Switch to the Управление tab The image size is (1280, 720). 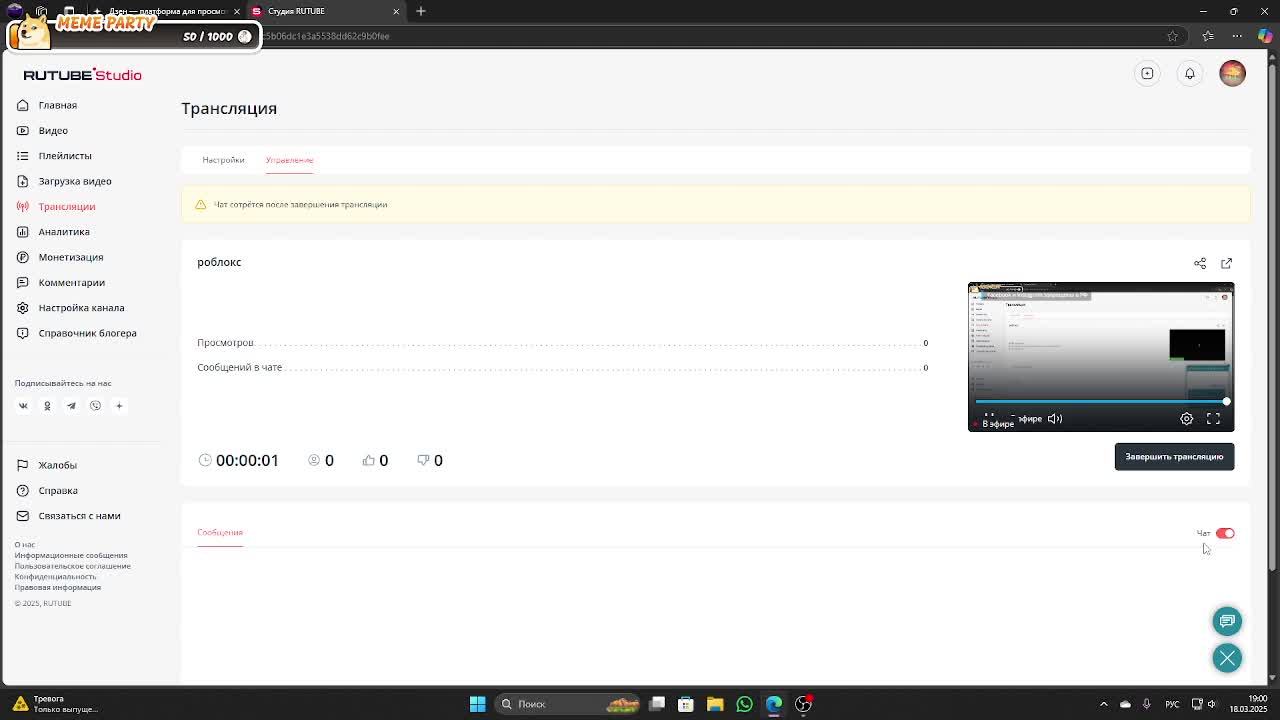[x=289, y=160]
